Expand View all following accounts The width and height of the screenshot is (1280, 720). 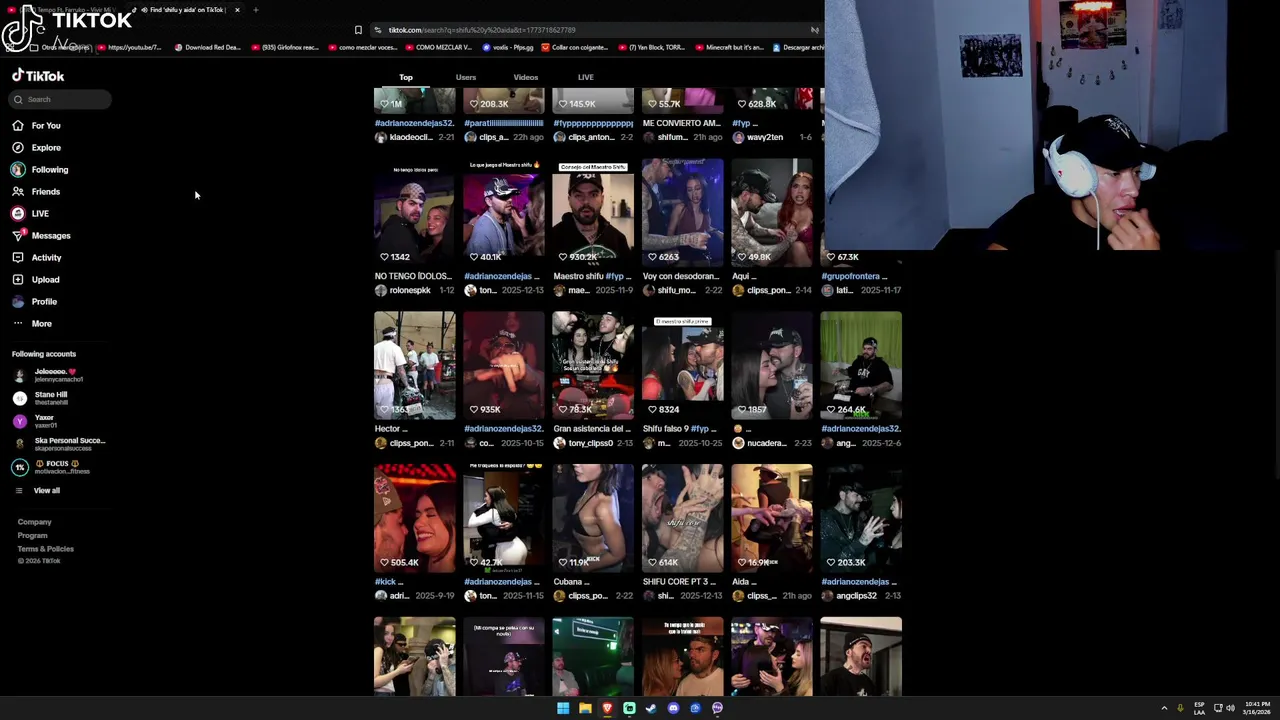pyautogui.click(x=46, y=490)
